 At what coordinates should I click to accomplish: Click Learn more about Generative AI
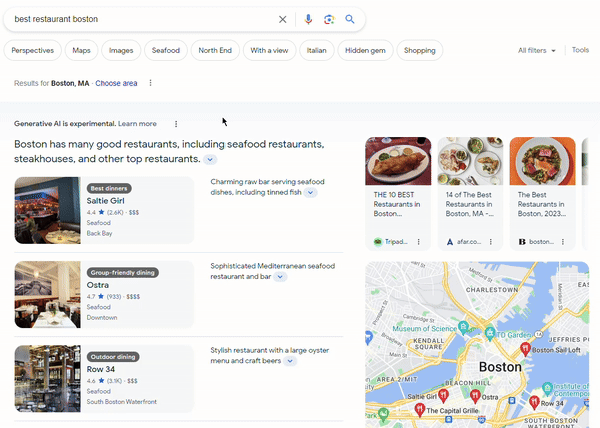tap(137, 124)
